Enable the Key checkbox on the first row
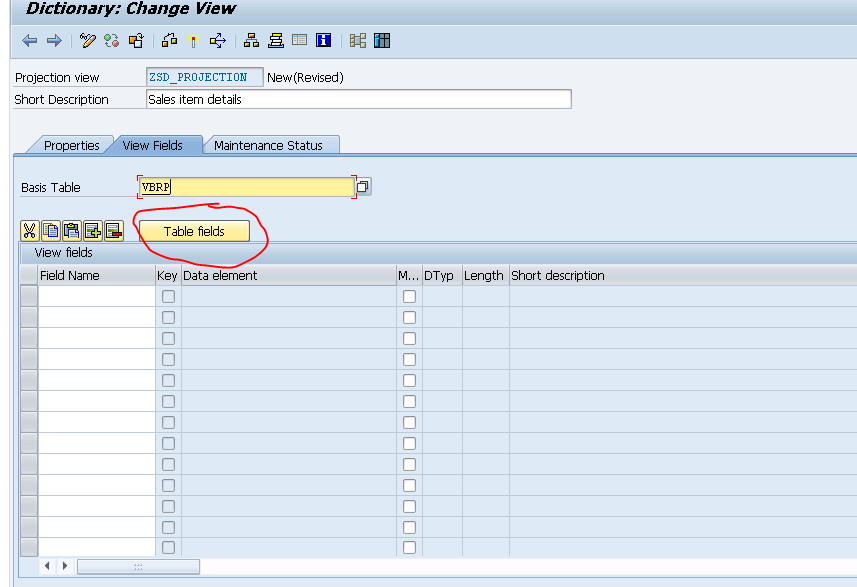Viewport: 857px width, 587px height. pyautogui.click(x=167, y=296)
